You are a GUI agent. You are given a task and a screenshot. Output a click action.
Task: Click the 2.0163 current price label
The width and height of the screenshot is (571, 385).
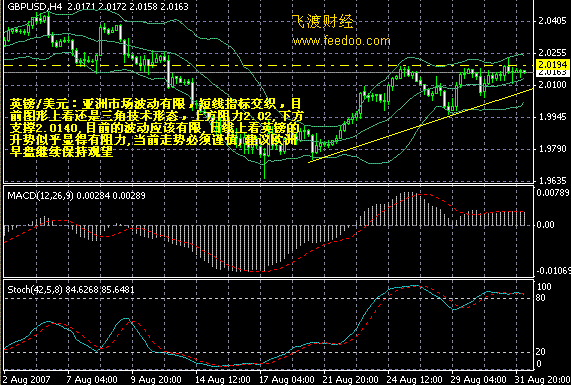[553, 72]
